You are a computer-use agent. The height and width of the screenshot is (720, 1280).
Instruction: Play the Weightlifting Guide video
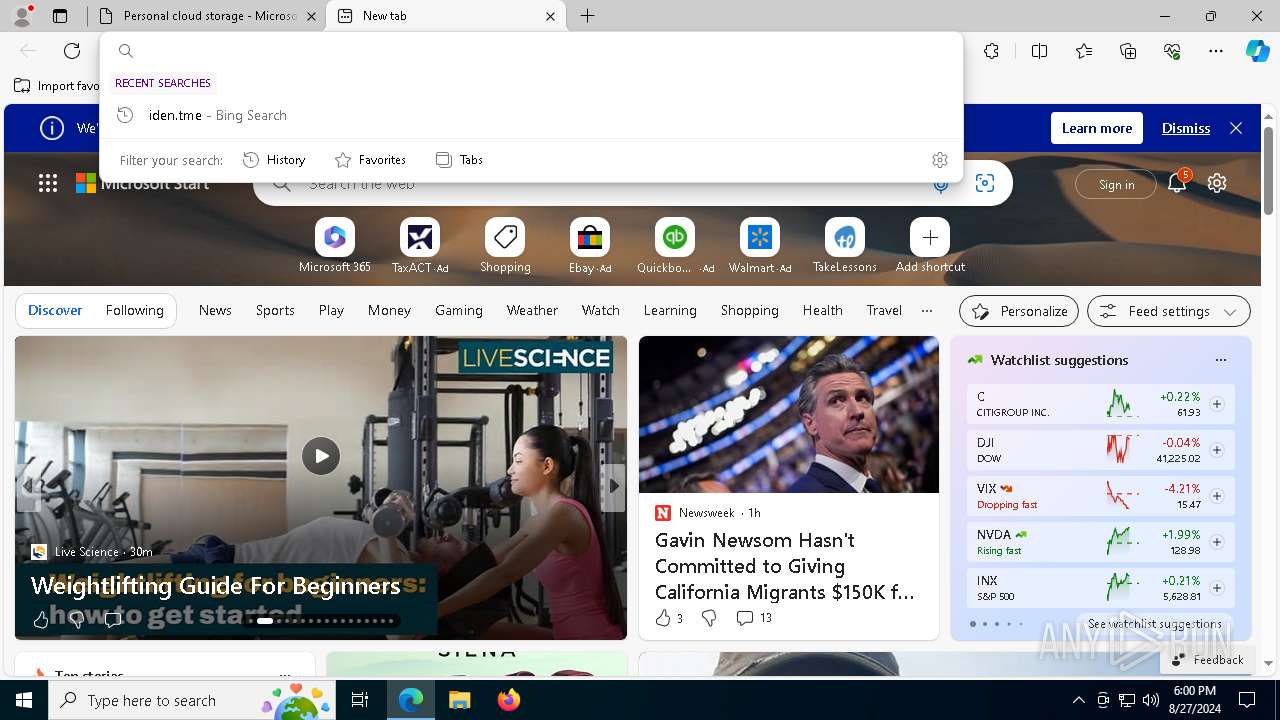[321, 456]
